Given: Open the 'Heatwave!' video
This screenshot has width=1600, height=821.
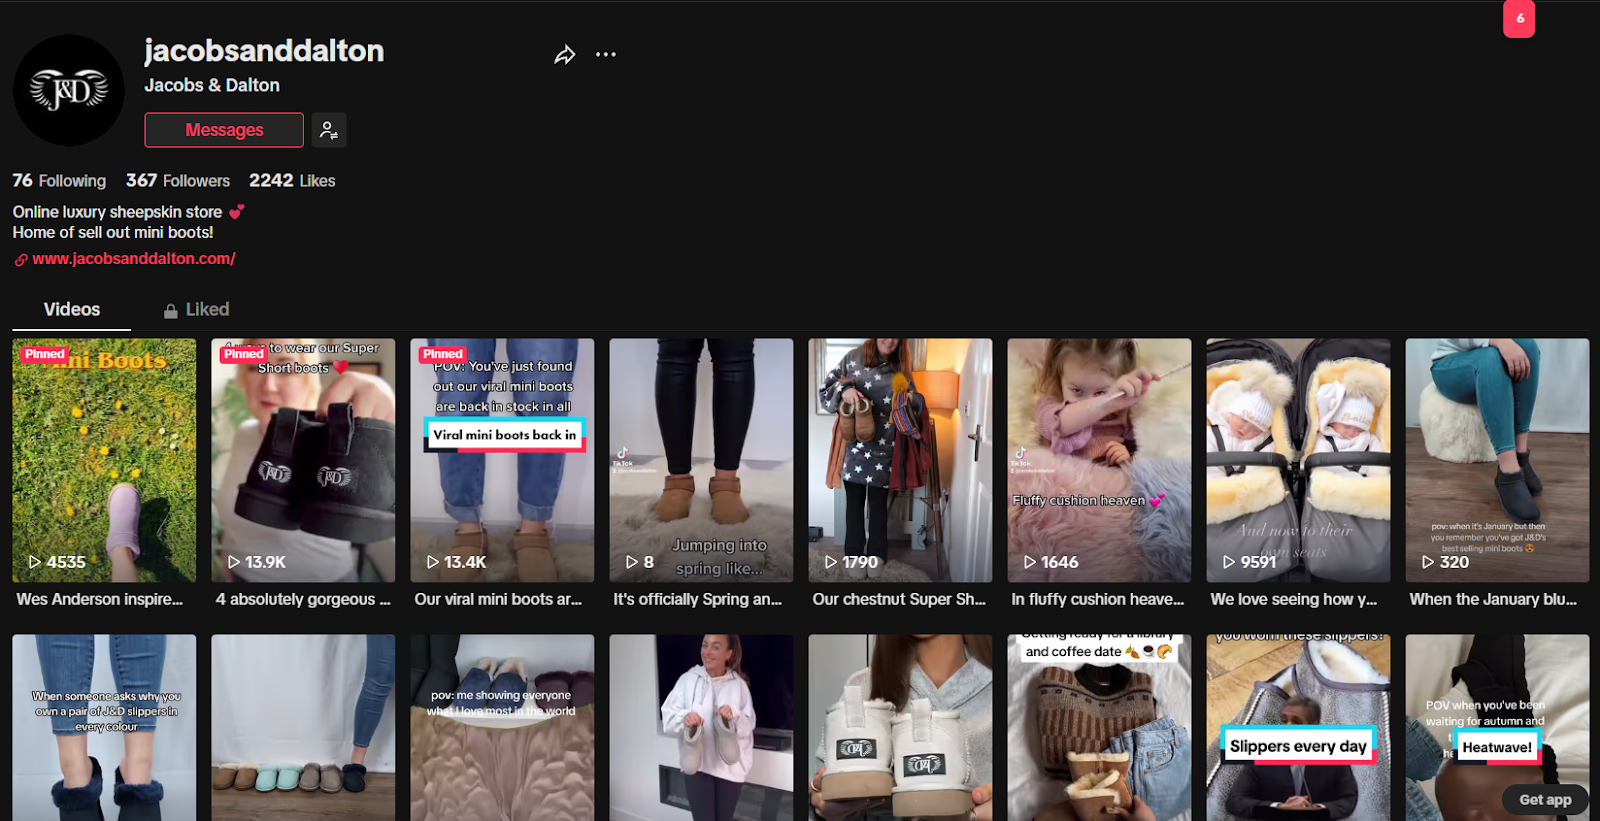Looking at the screenshot, I should (1497, 728).
